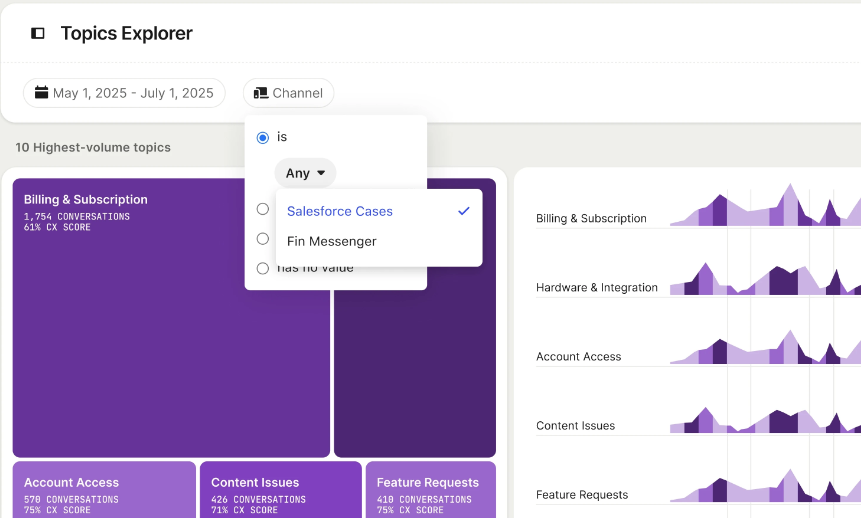Choose Salesforce Cases from the channel list
Screen dimensions: 861x518
pyautogui.click(x=340, y=211)
